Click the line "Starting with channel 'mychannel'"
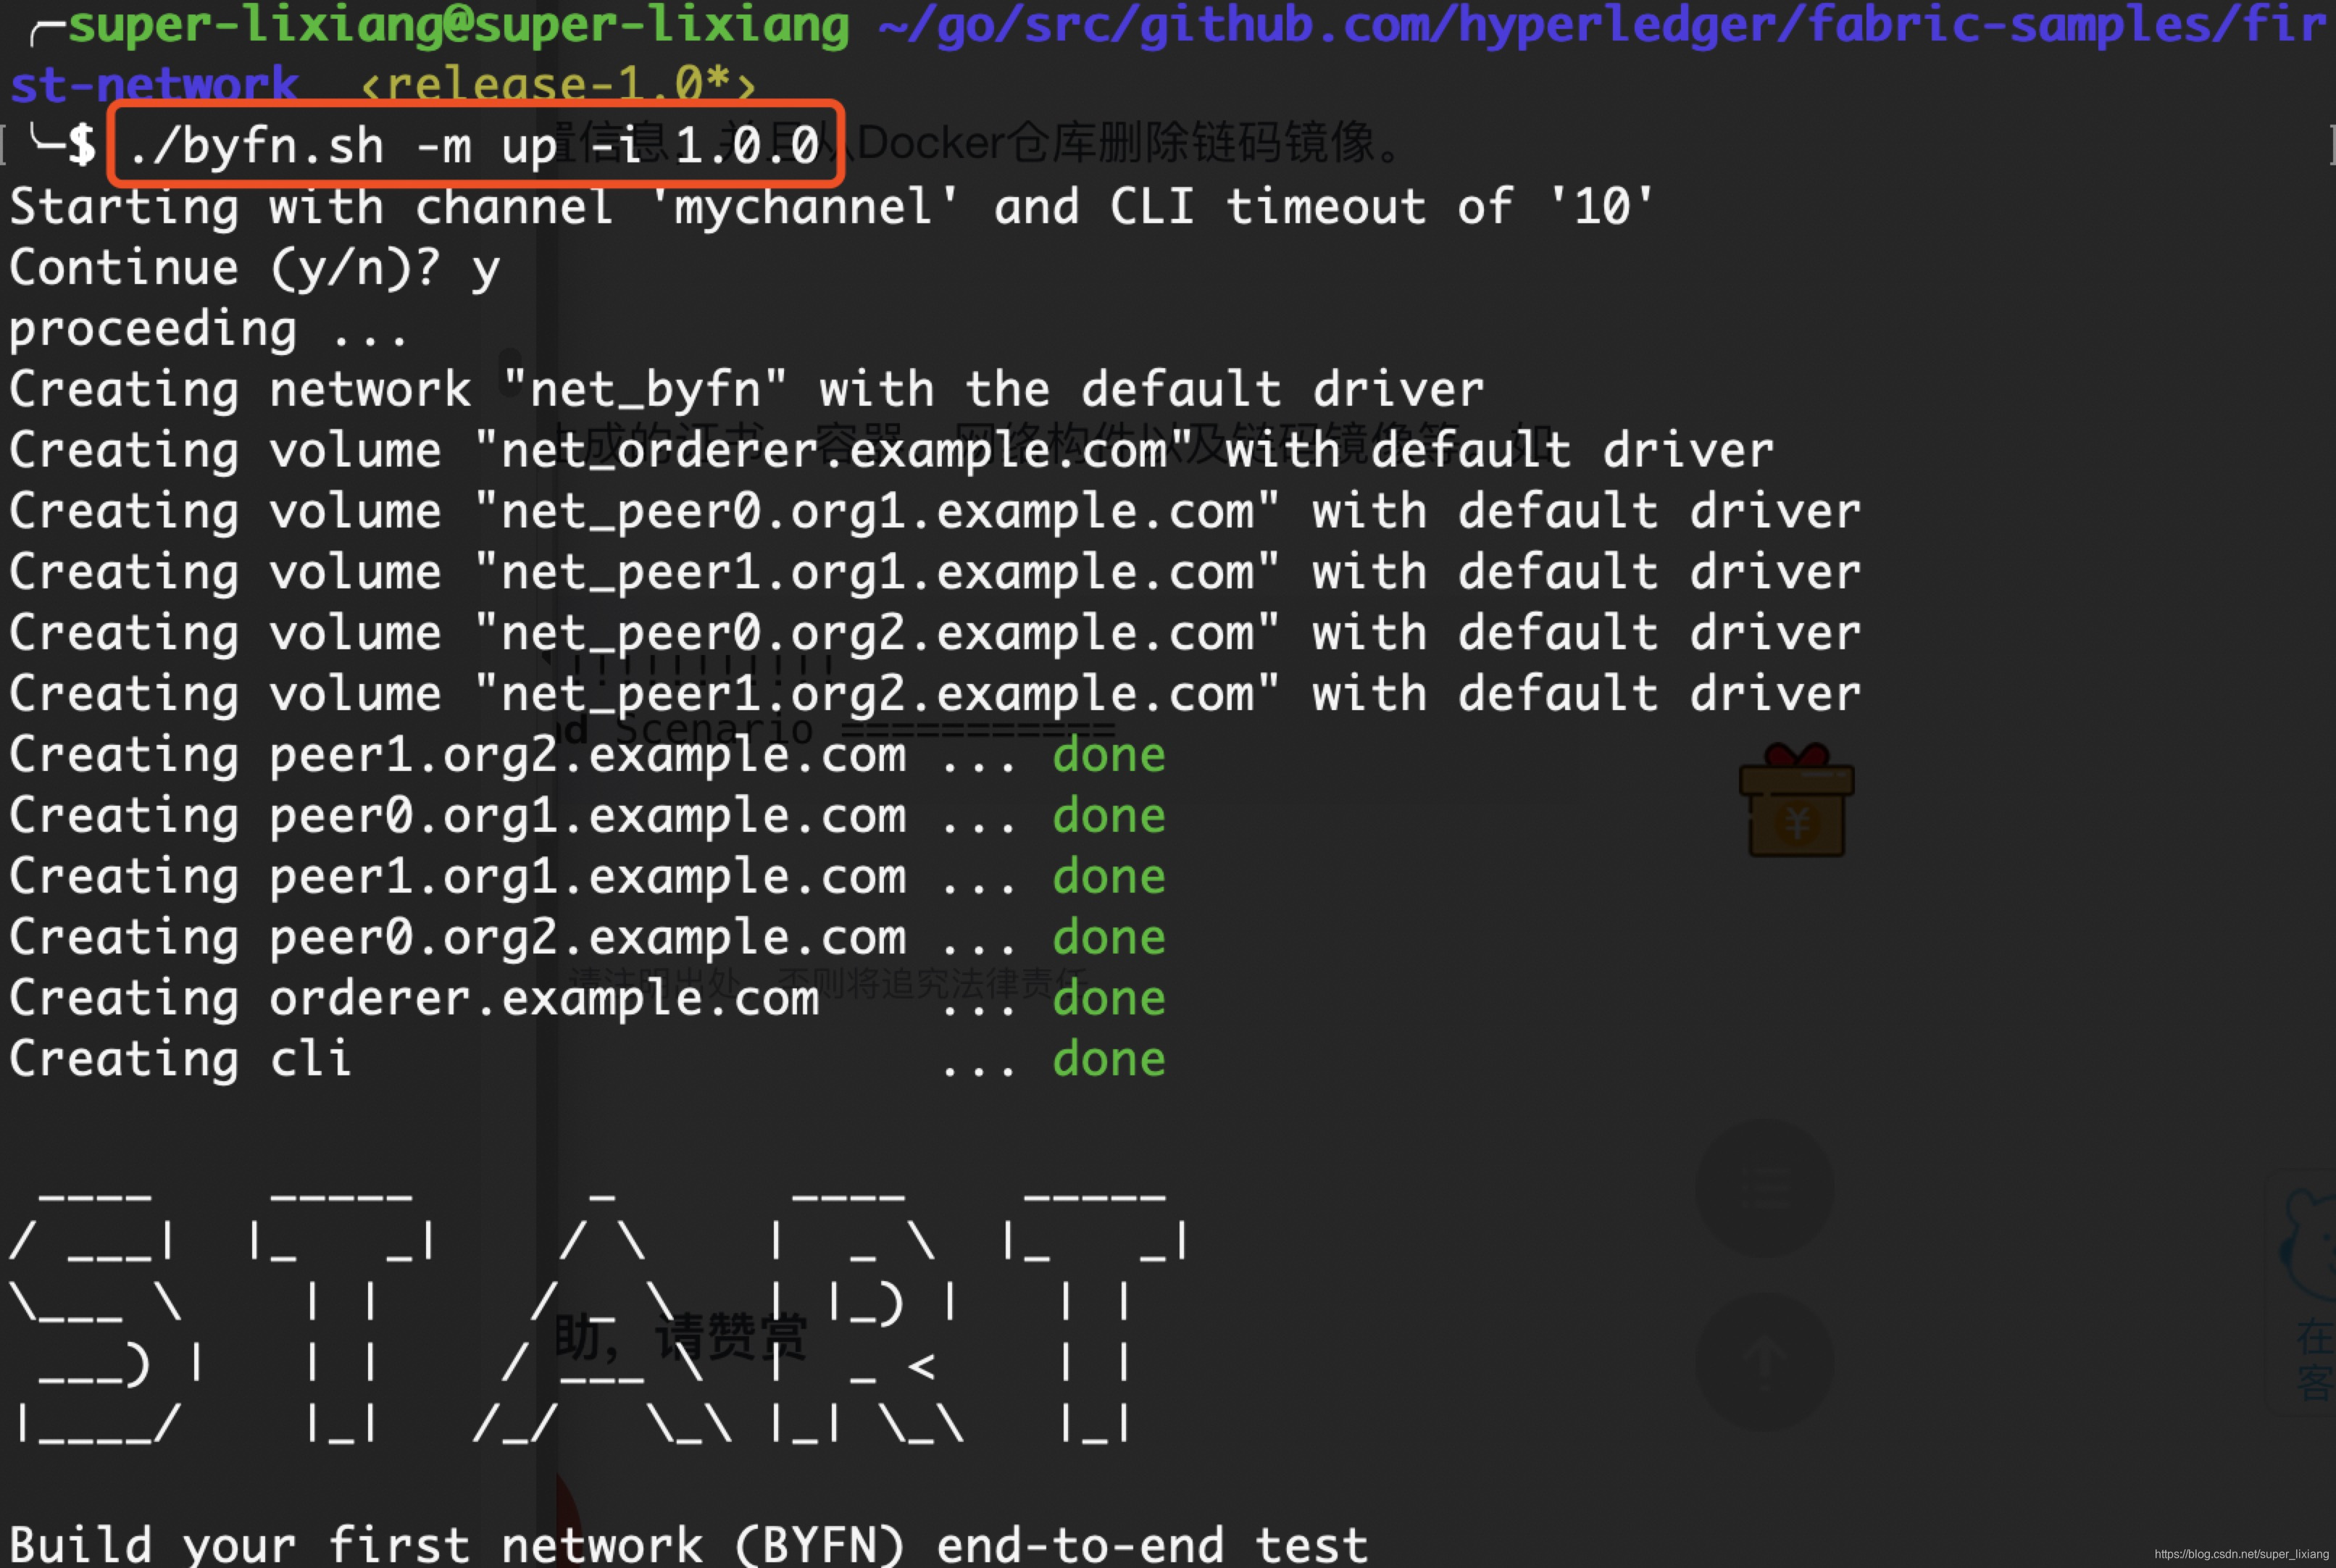 pos(832,207)
